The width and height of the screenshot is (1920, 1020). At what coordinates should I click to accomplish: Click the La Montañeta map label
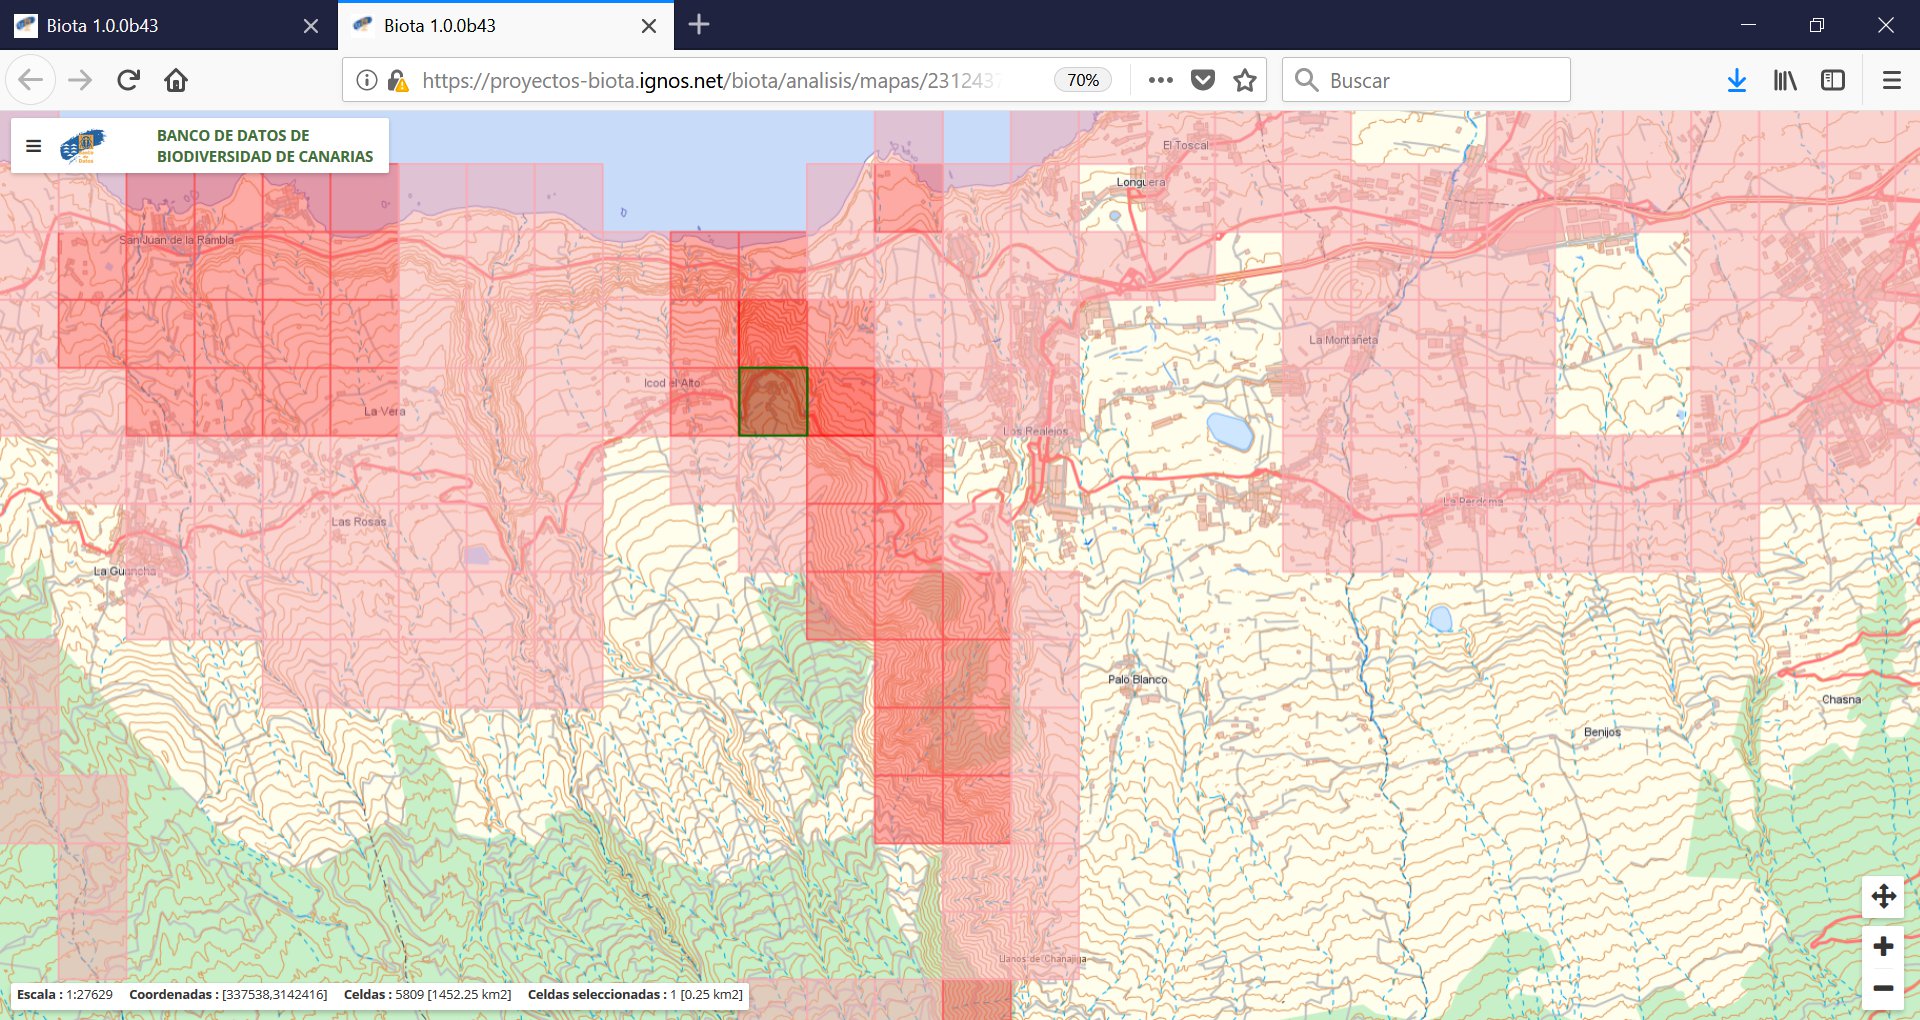(x=1343, y=340)
